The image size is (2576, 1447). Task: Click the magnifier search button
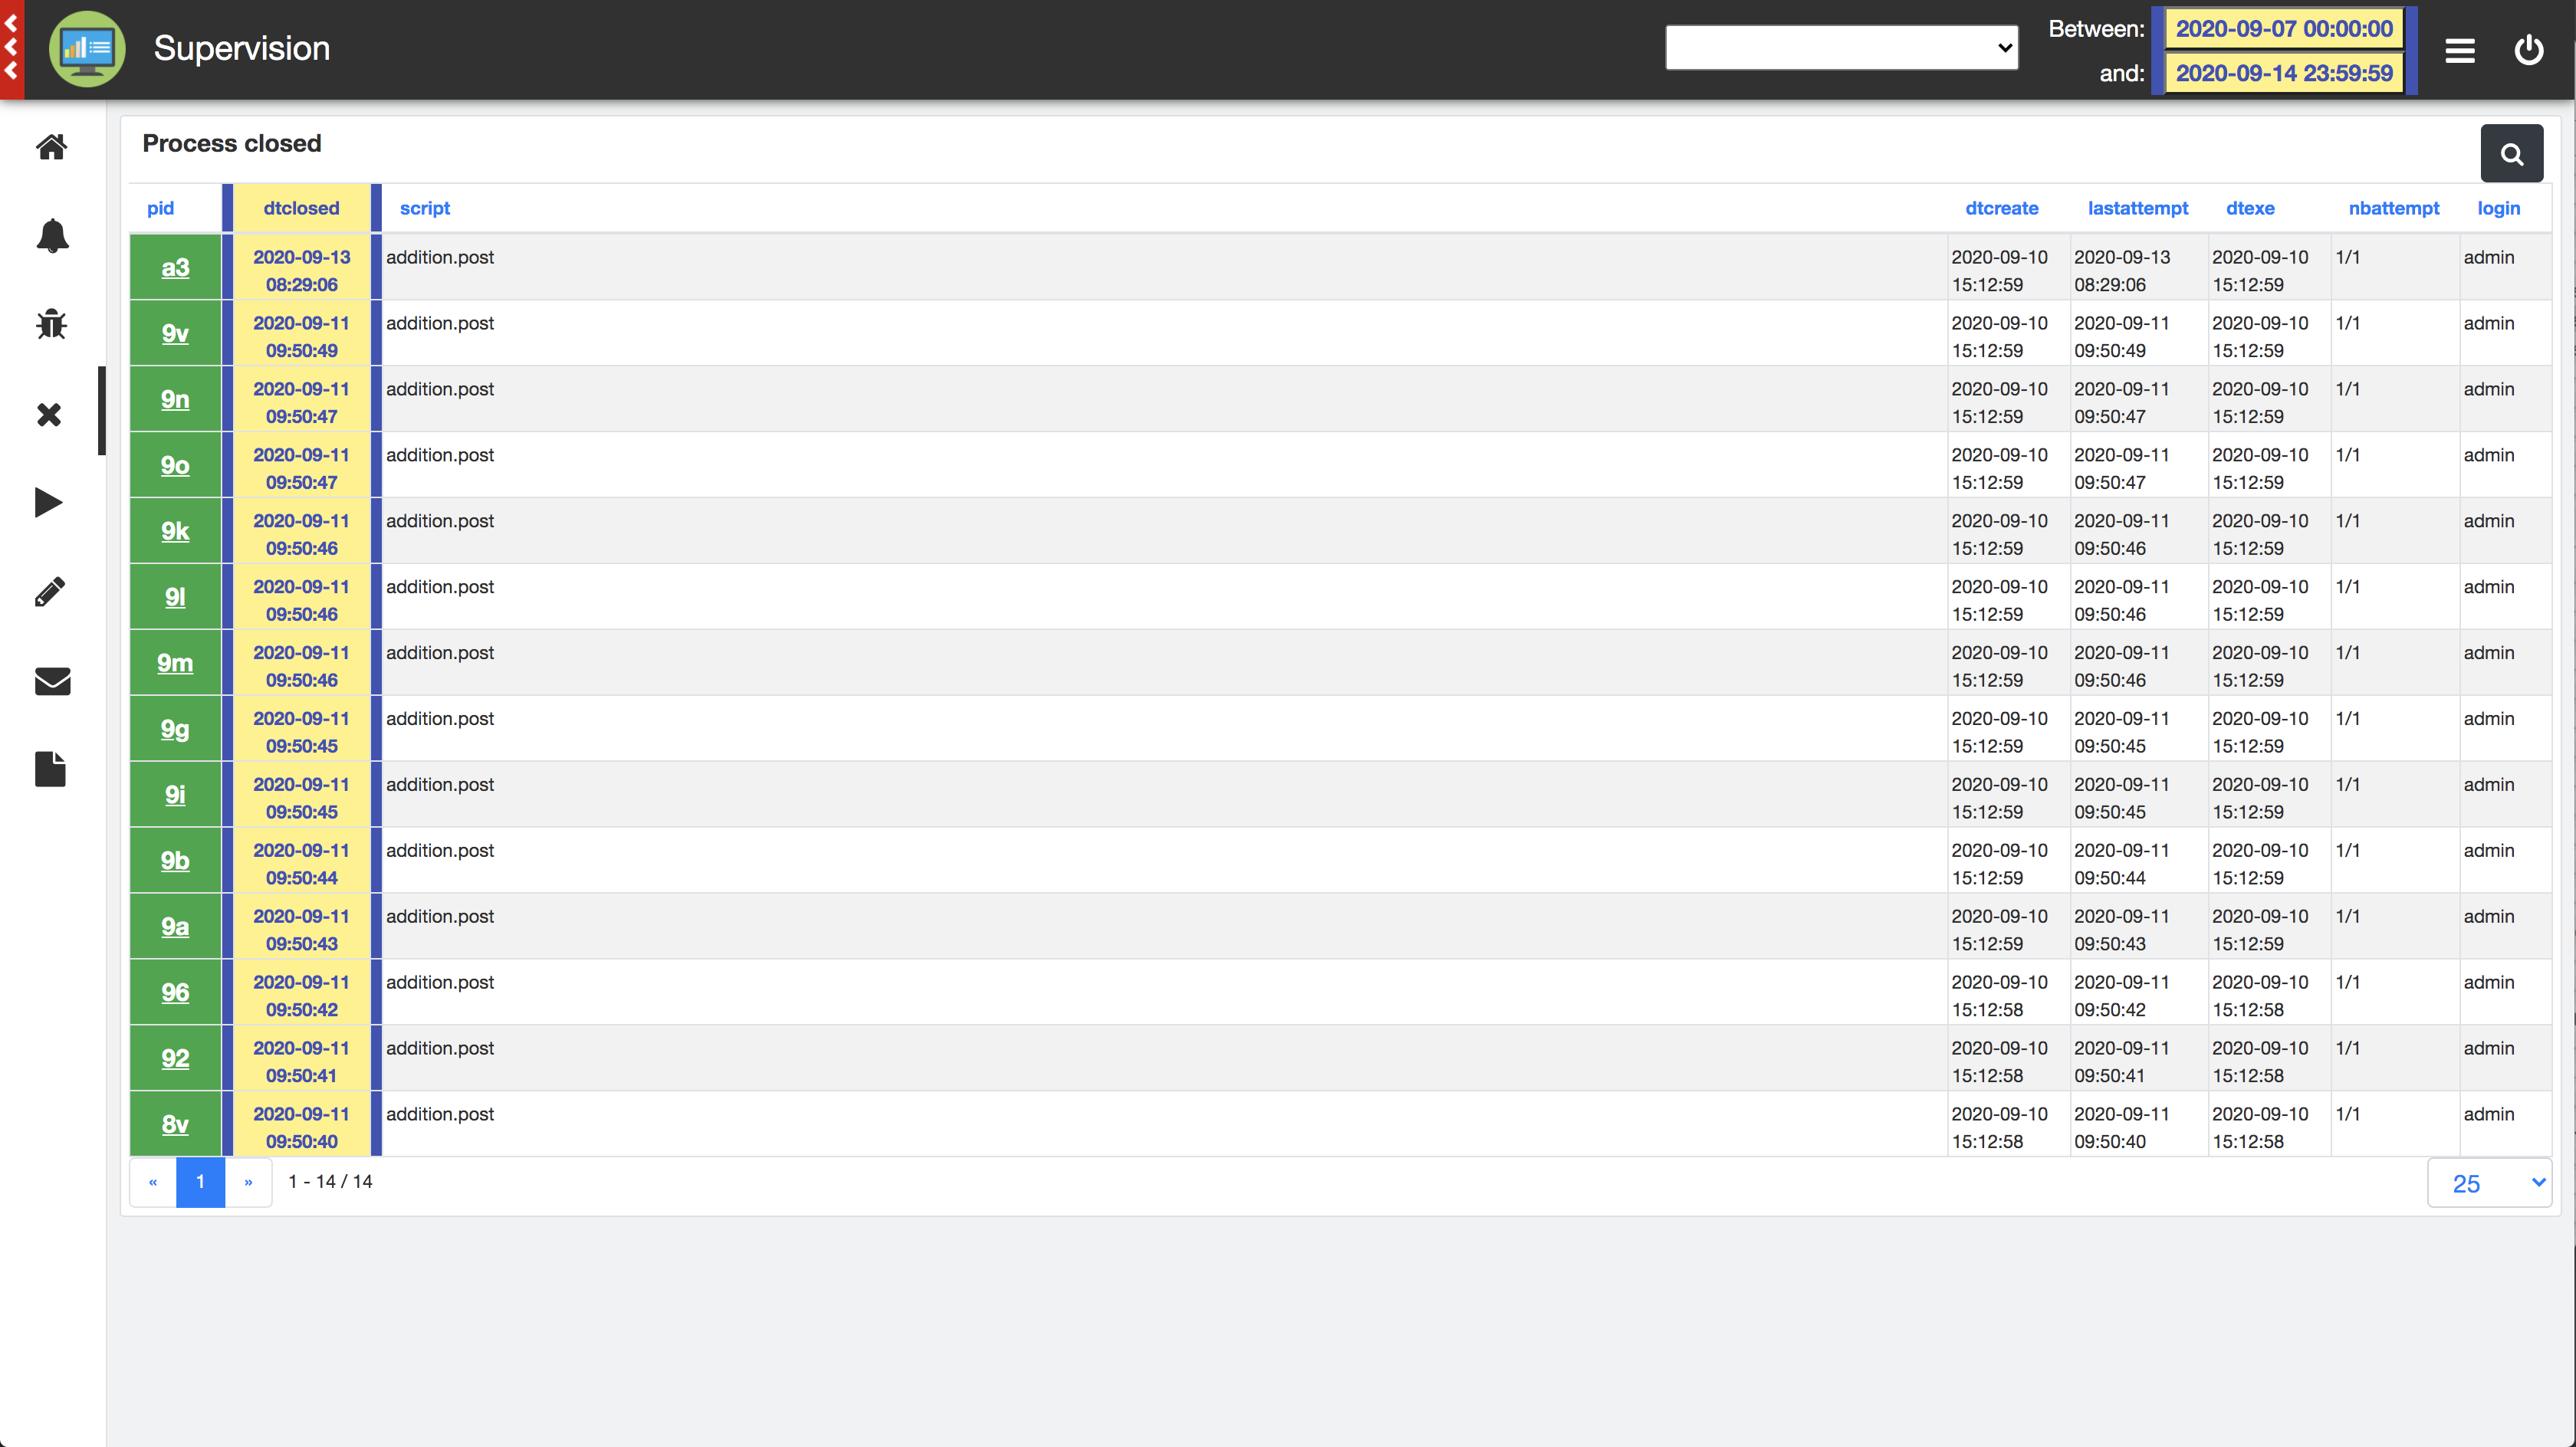[x=2512, y=153]
